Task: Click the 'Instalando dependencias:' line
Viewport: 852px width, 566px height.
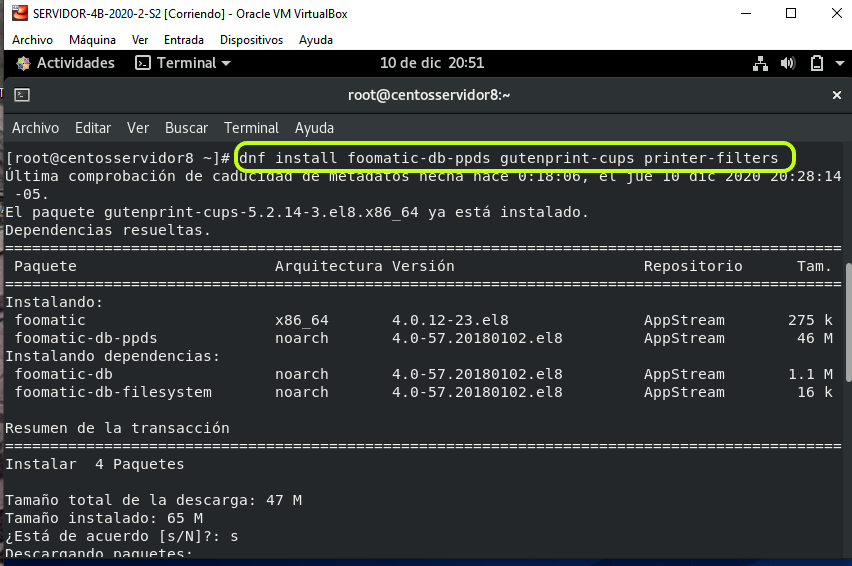Action: click(x=112, y=356)
